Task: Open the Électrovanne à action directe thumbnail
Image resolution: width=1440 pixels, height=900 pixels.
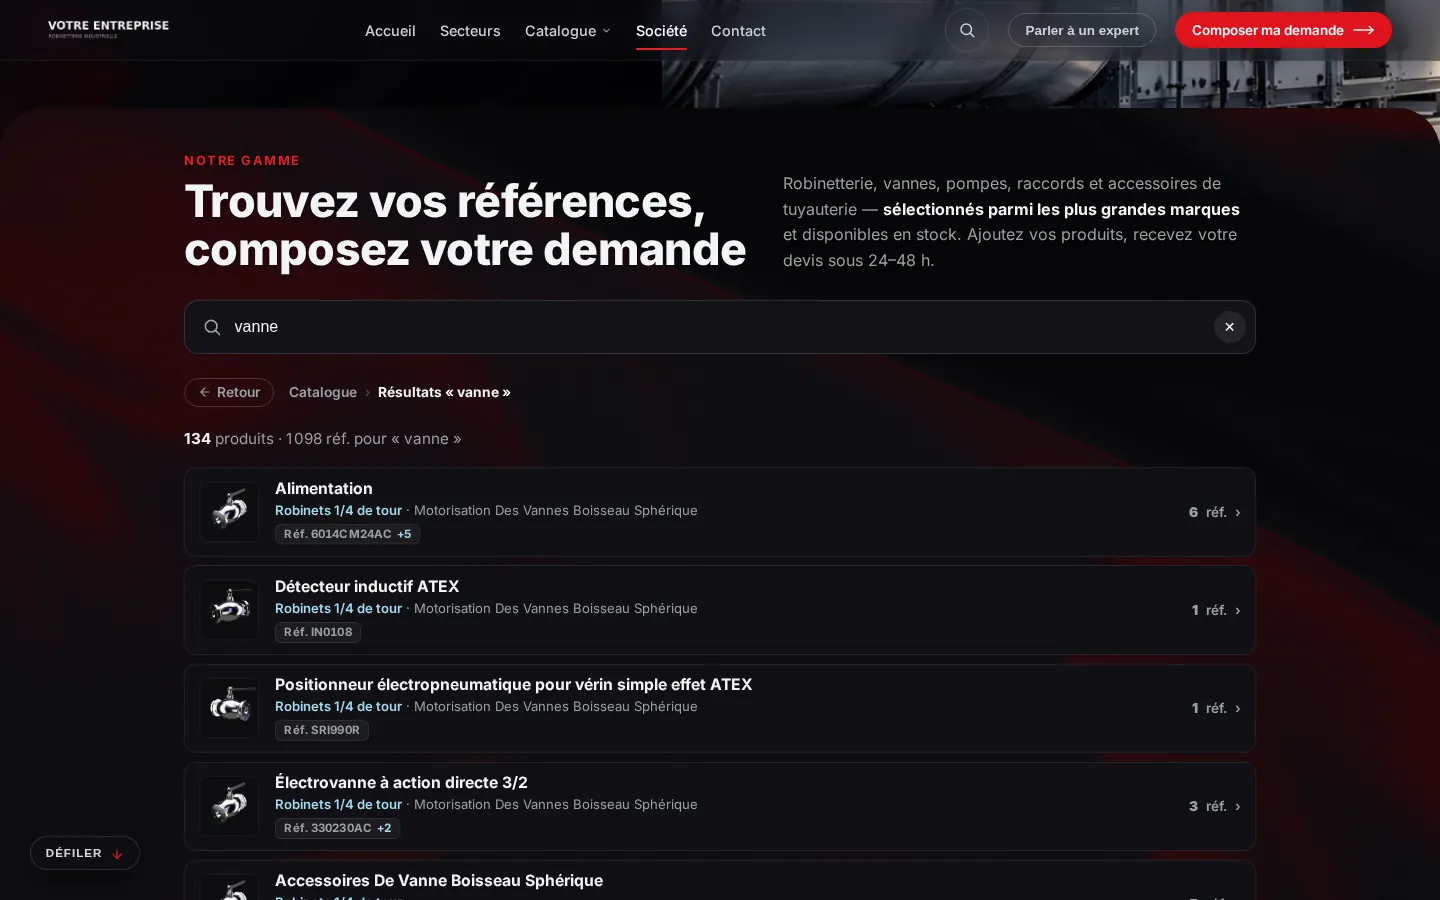Action: pyautogui.click(x=229, y=806)
